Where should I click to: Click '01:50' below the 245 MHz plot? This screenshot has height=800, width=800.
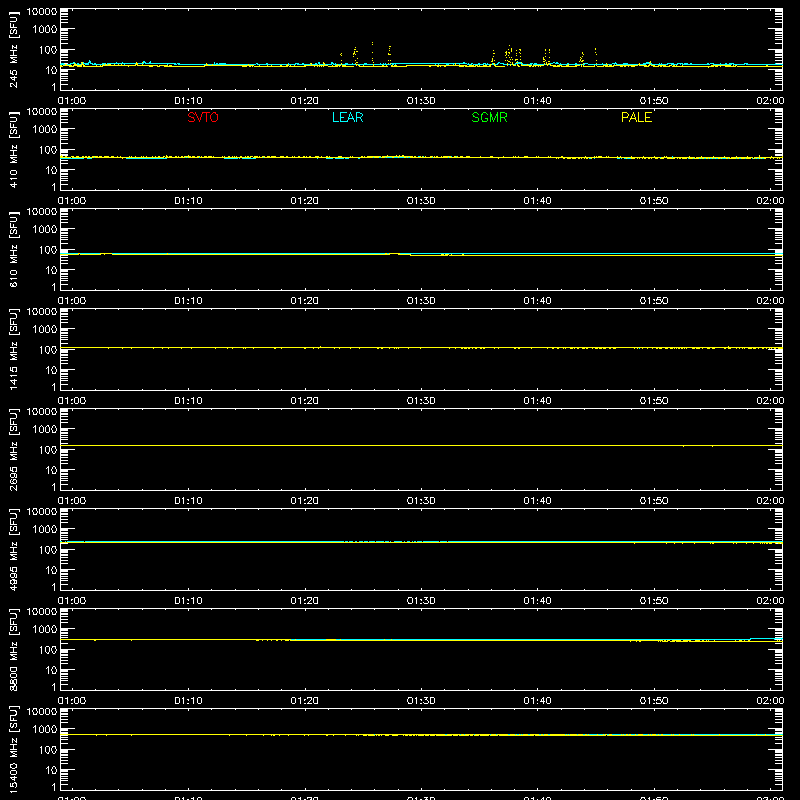[x=654, y=101]
